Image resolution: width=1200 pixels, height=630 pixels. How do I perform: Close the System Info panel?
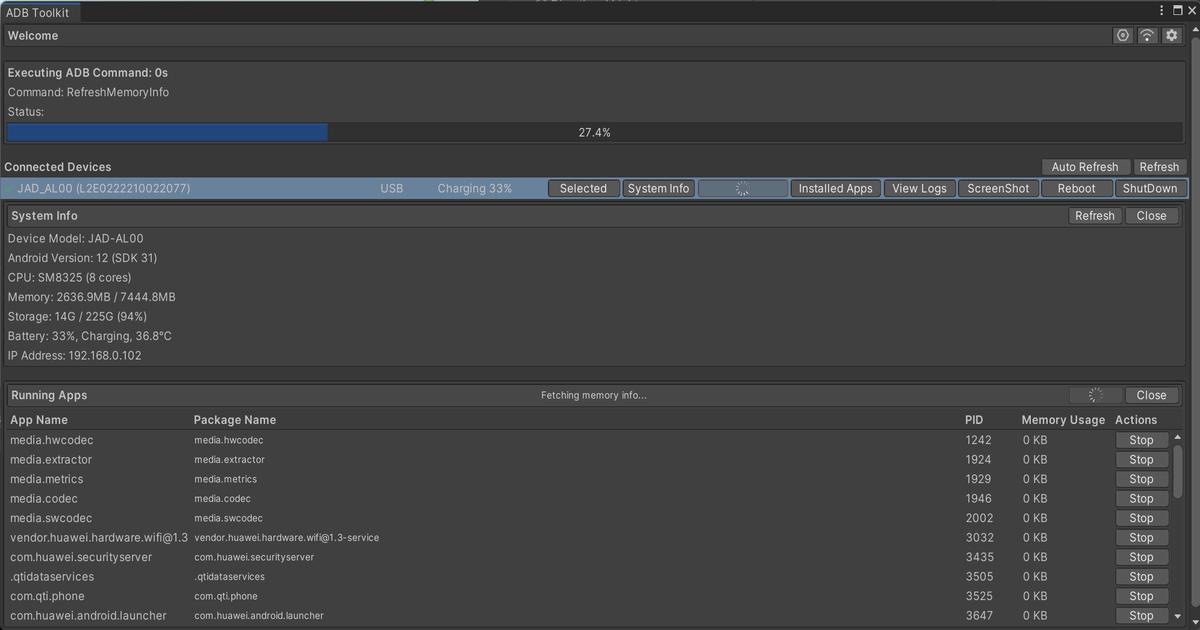coord(1151,216)
